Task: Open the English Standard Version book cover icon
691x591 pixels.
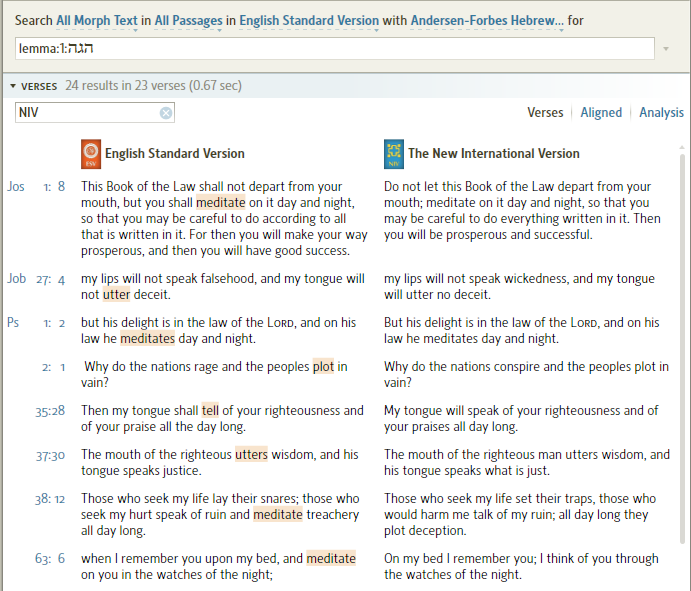Action: [x=91, y=154]
